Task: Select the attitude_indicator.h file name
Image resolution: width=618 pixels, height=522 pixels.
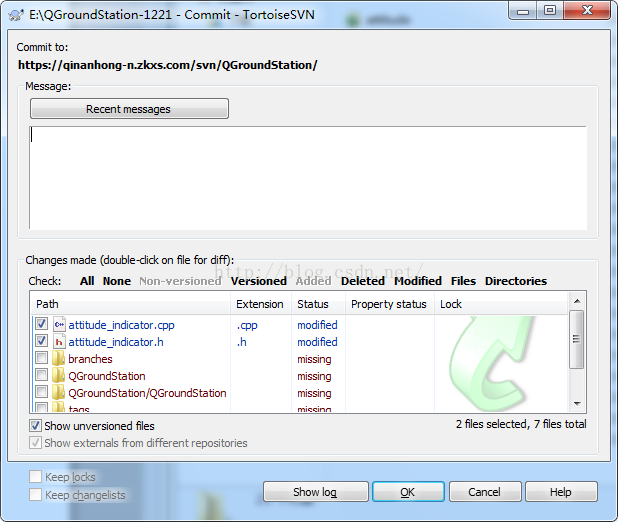Action: click(116, 342)
